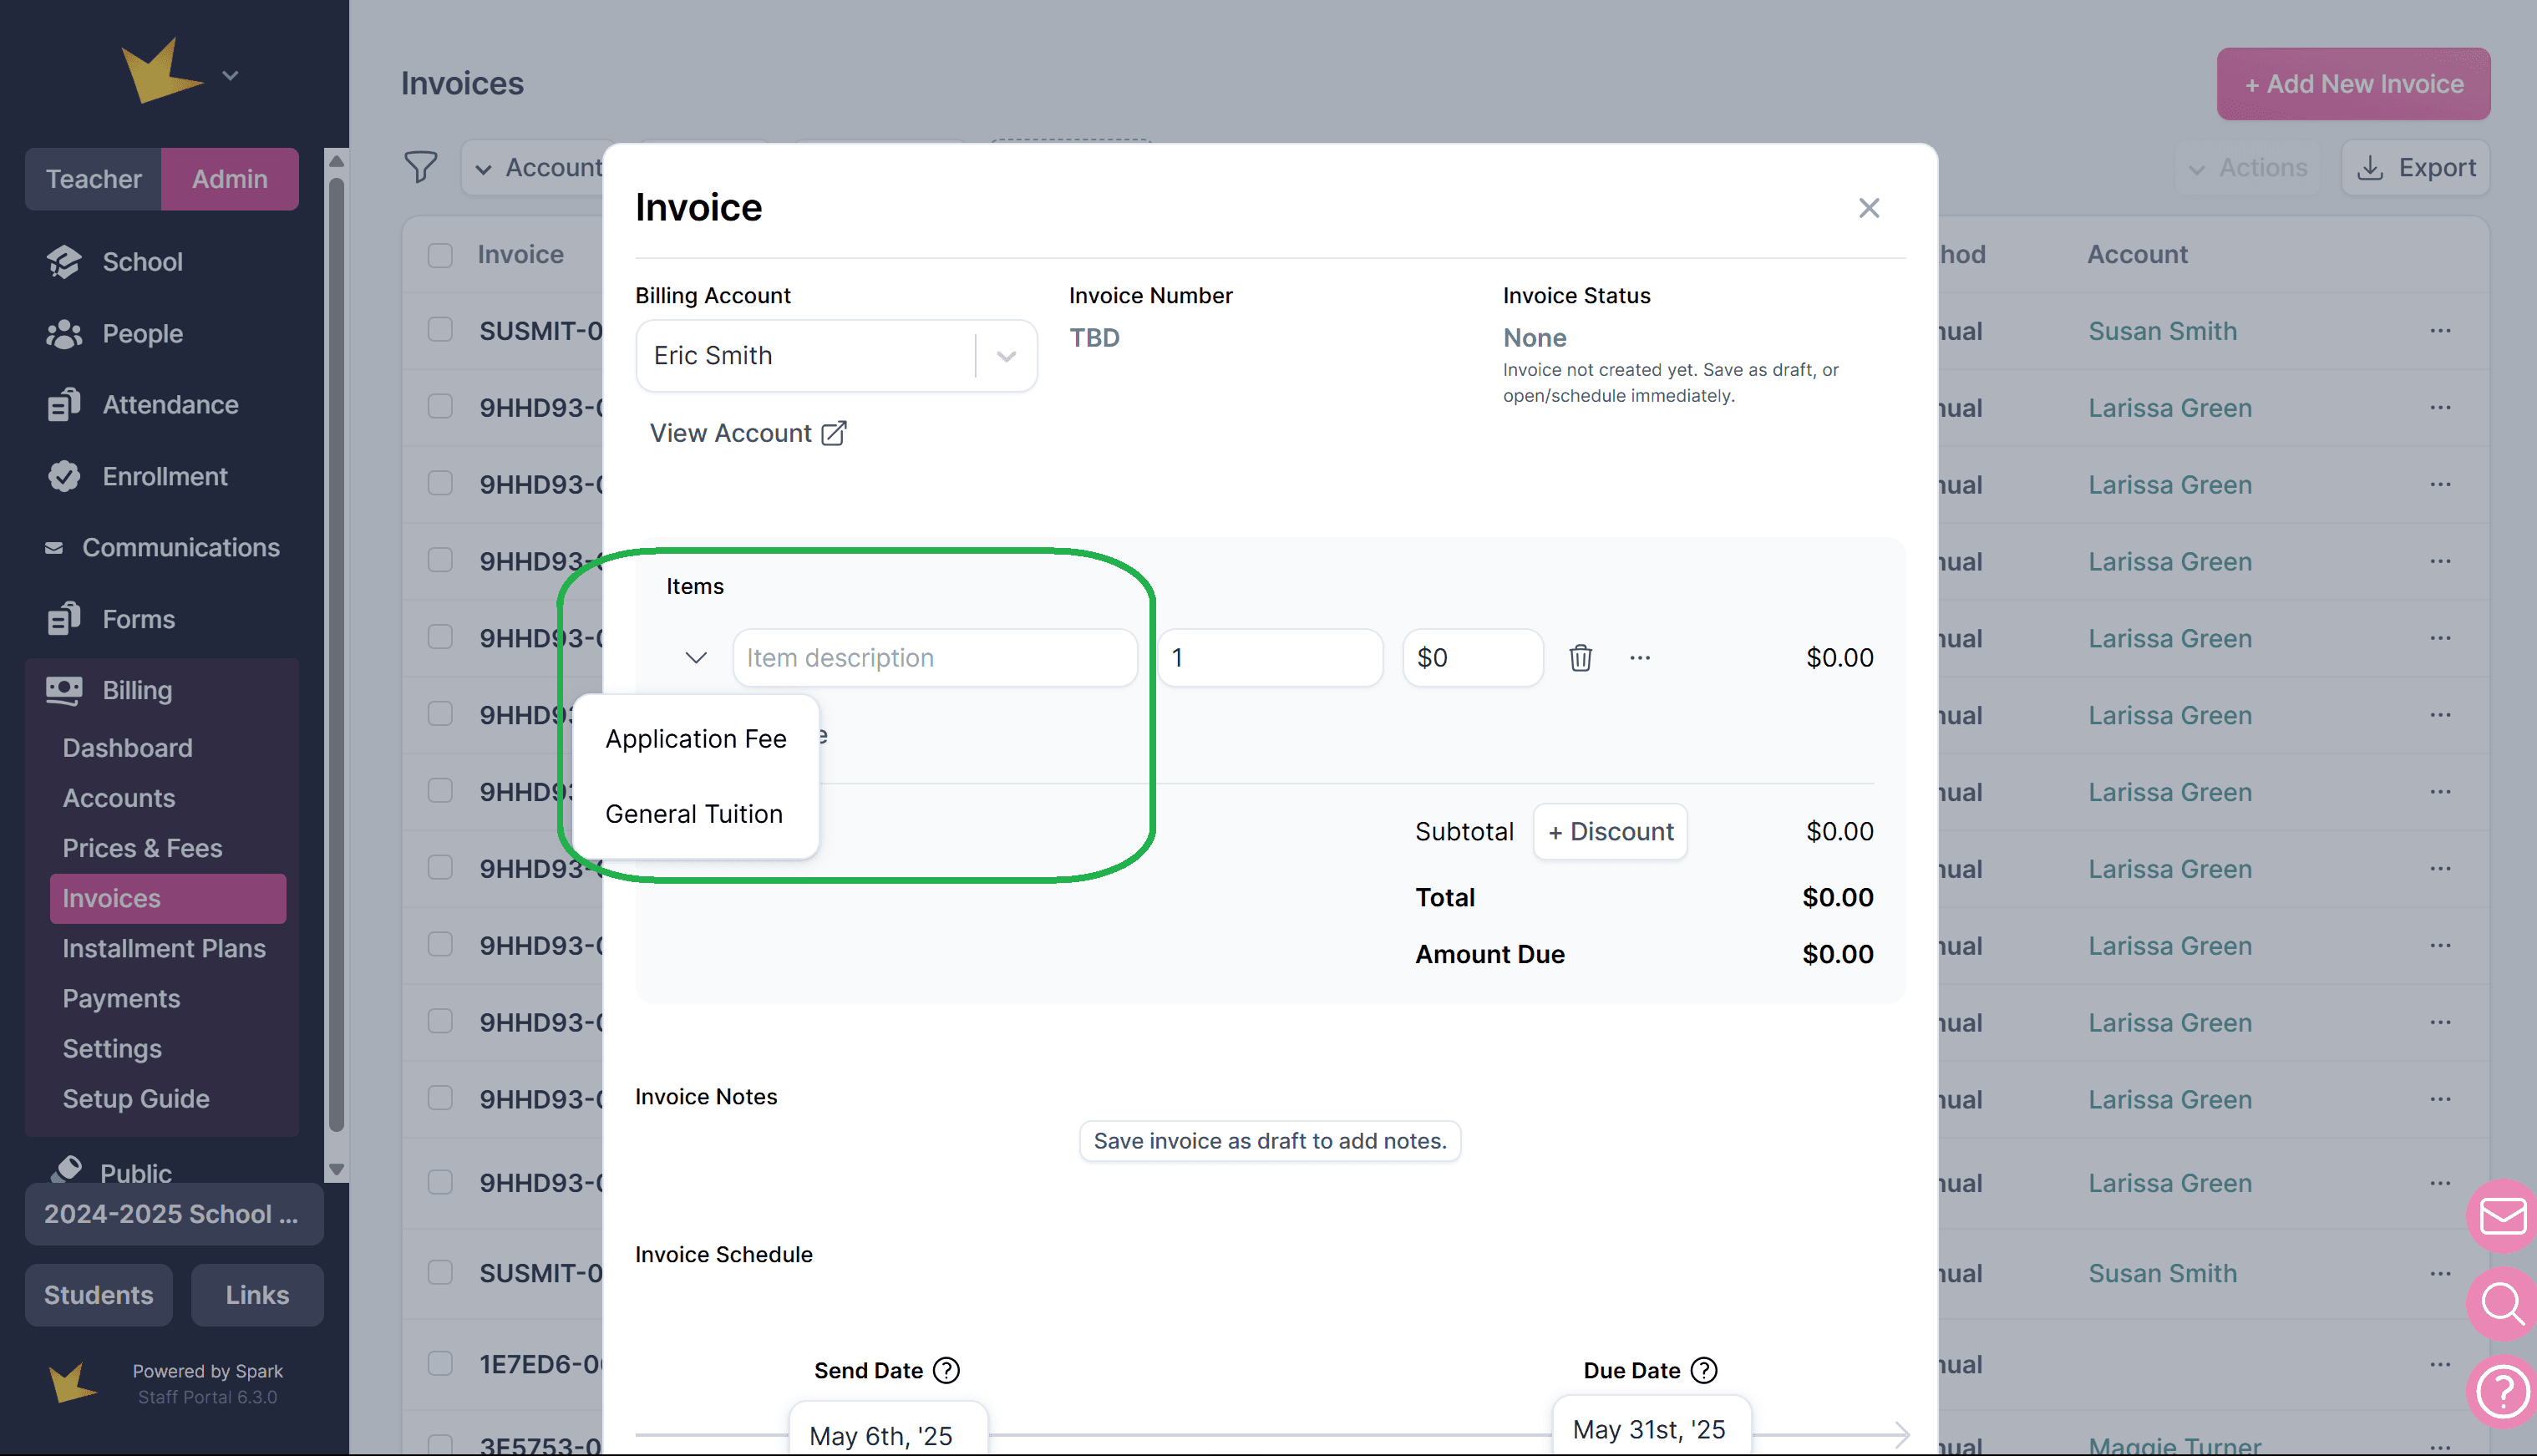The image size is (2537, 1456).
Task: Close the Invoice dialog
Action: [1868, 208]
